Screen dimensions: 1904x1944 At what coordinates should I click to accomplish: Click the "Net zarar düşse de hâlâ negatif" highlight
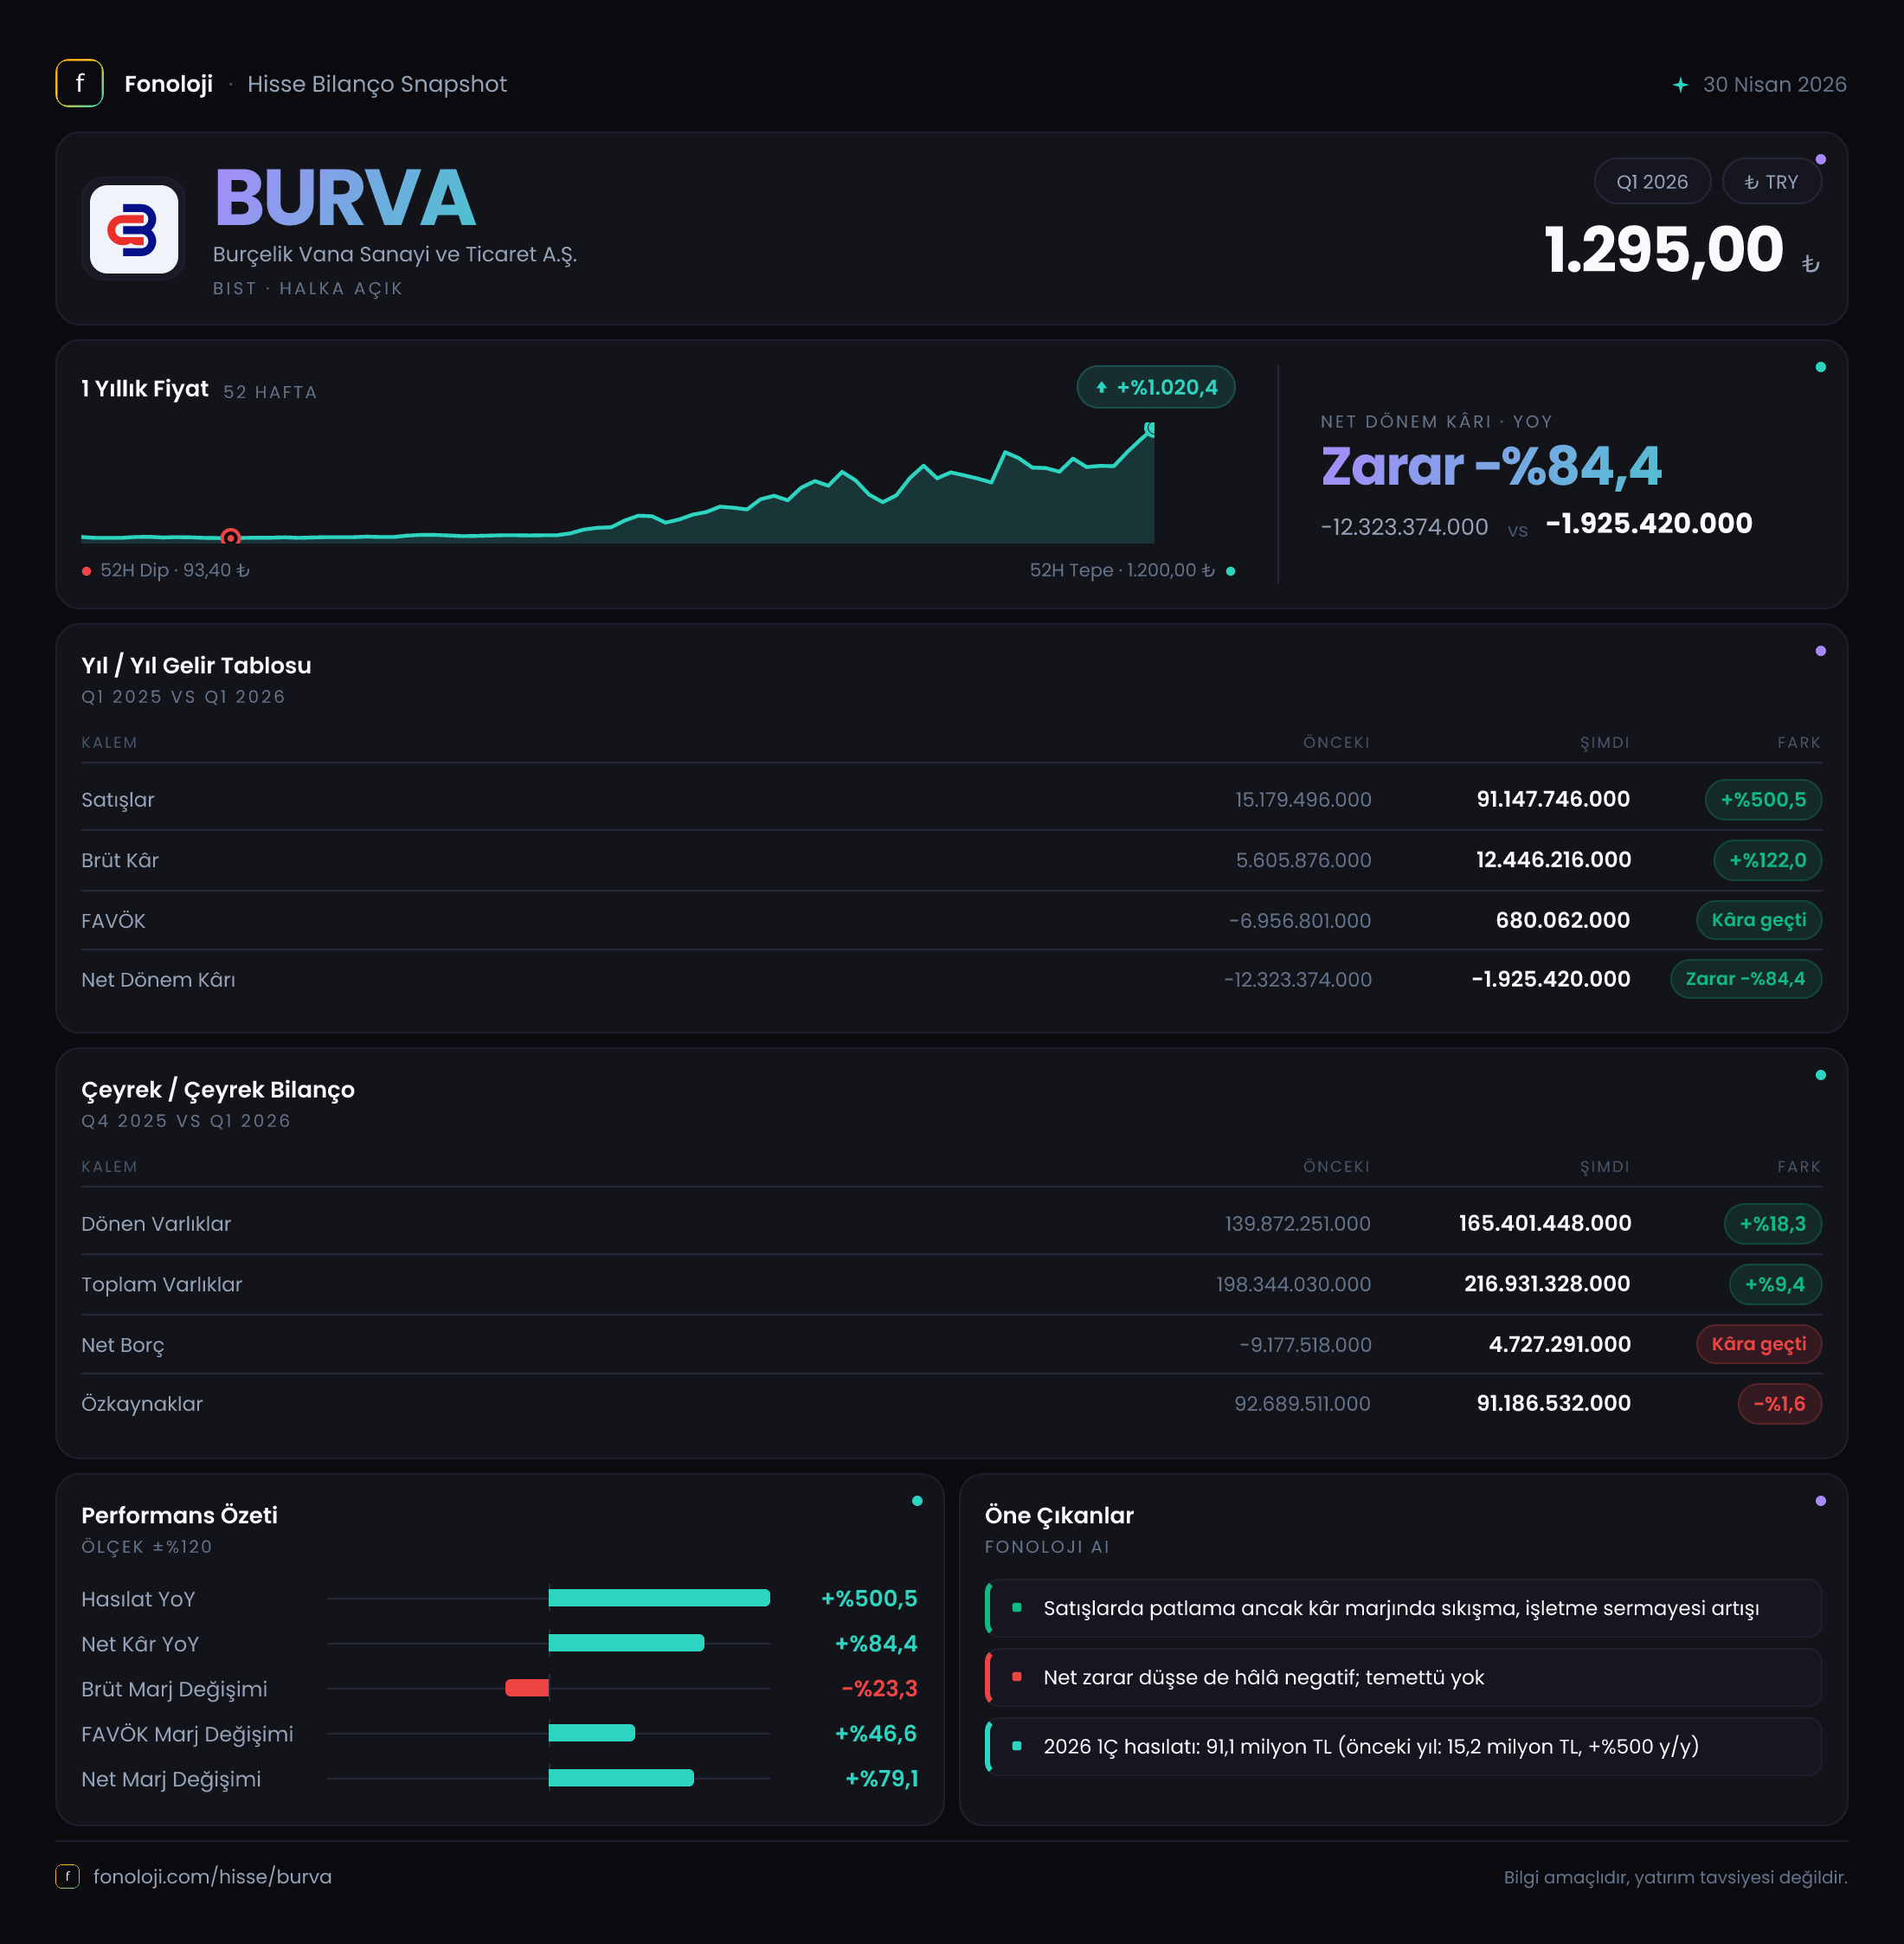[x=1403, y=1677]
